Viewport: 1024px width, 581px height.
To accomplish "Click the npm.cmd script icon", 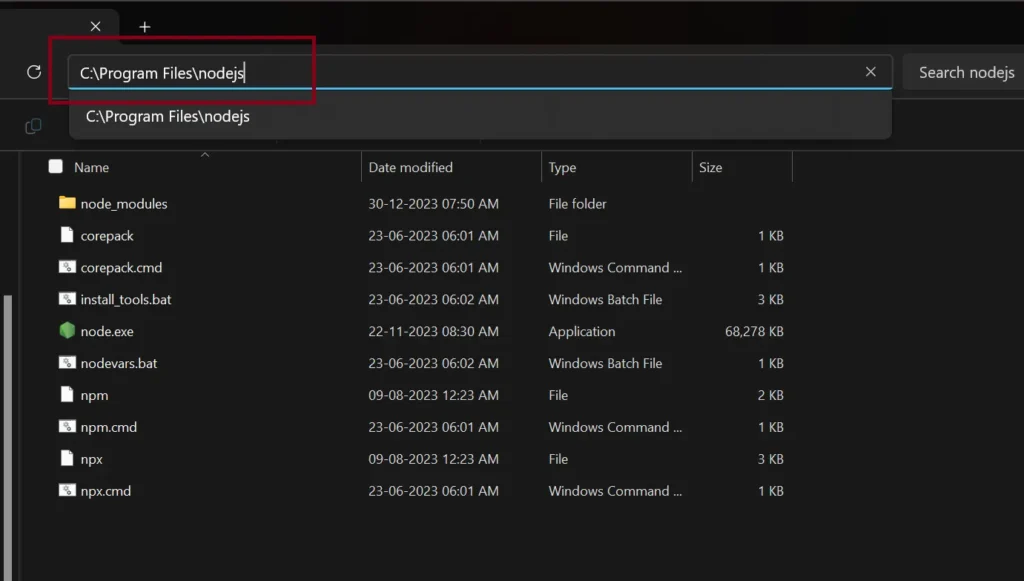I will [67, 426].
